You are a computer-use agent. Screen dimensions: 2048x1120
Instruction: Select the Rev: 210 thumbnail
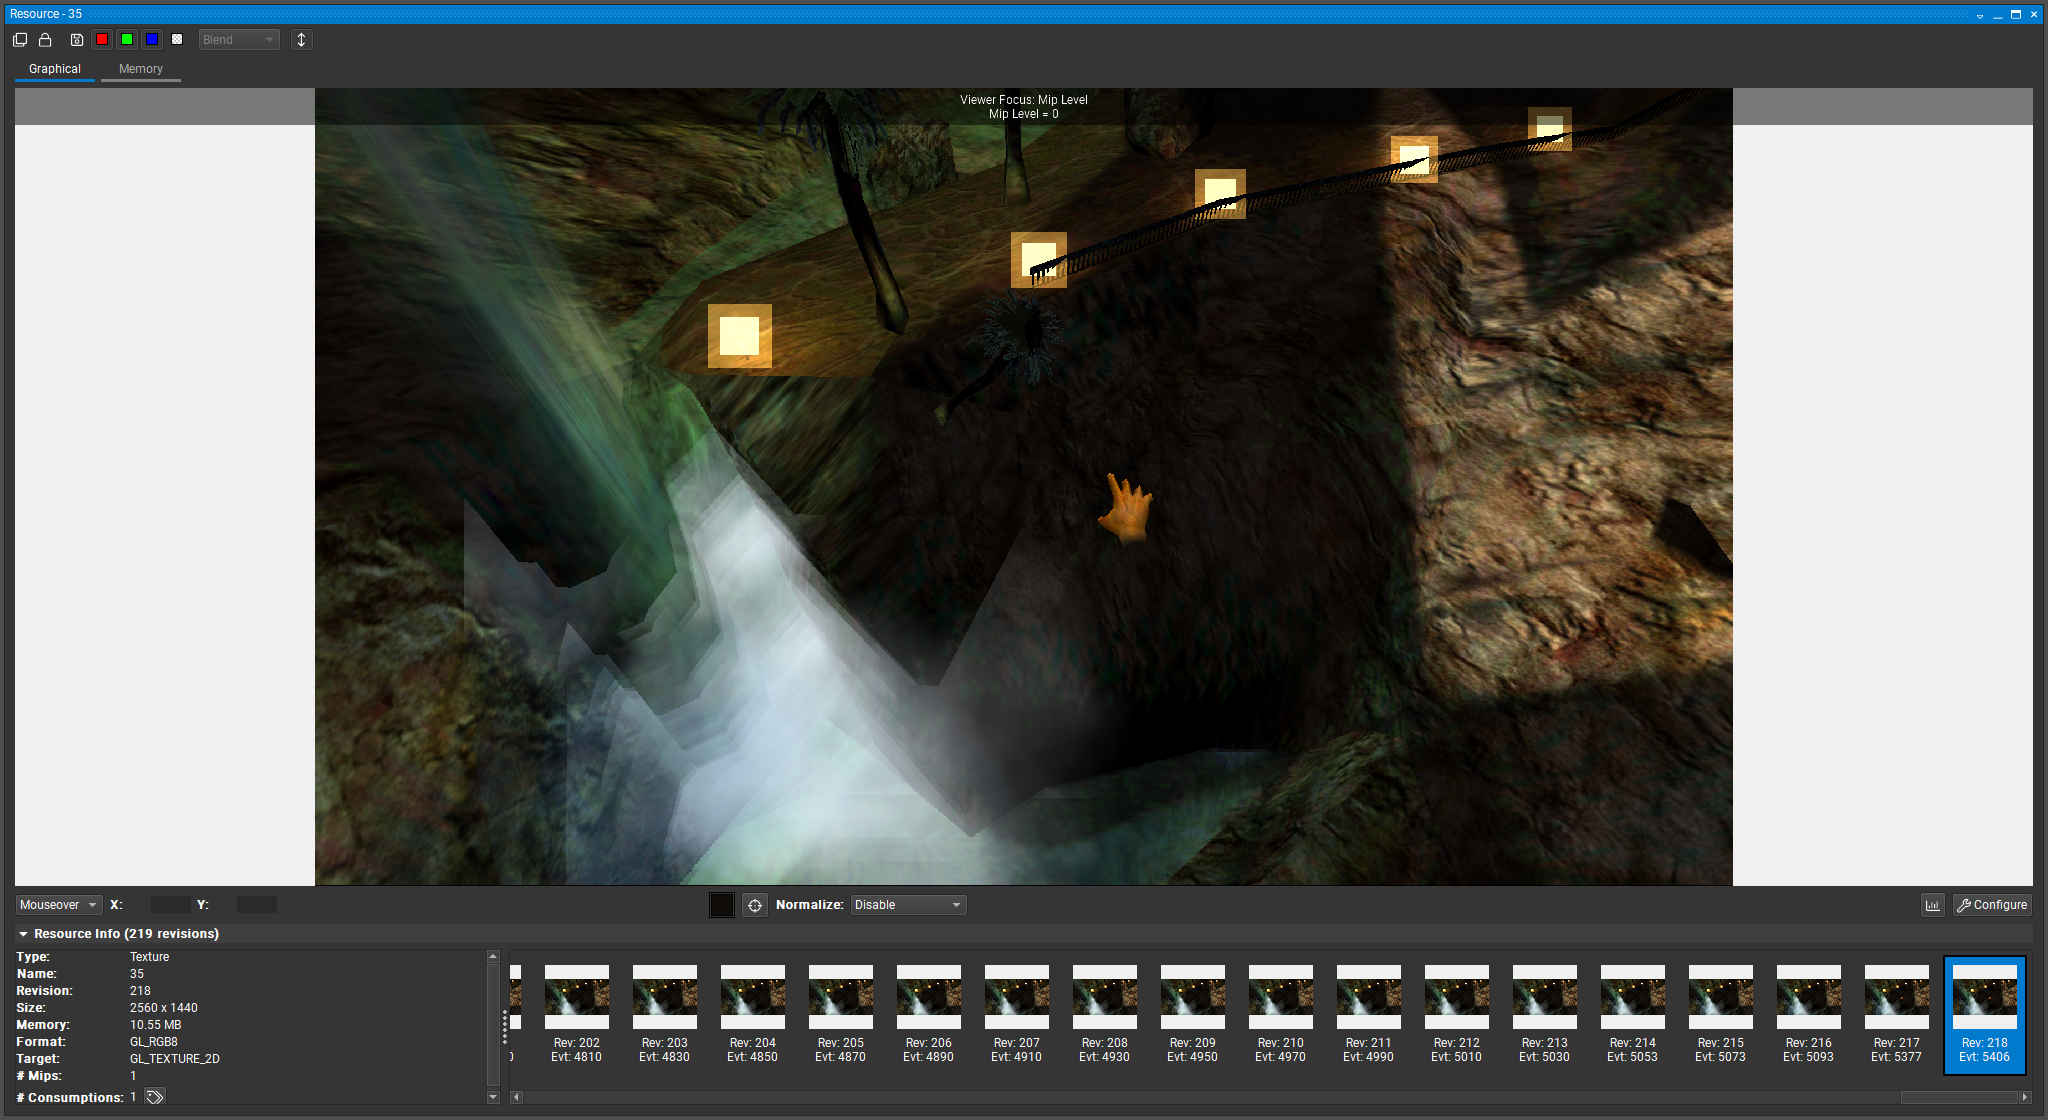pyautogui.click(x=1281, y=1013)
